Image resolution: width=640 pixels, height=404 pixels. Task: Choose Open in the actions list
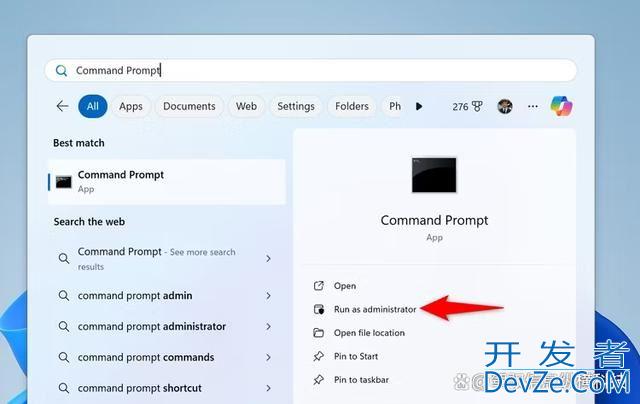point(345,286)
